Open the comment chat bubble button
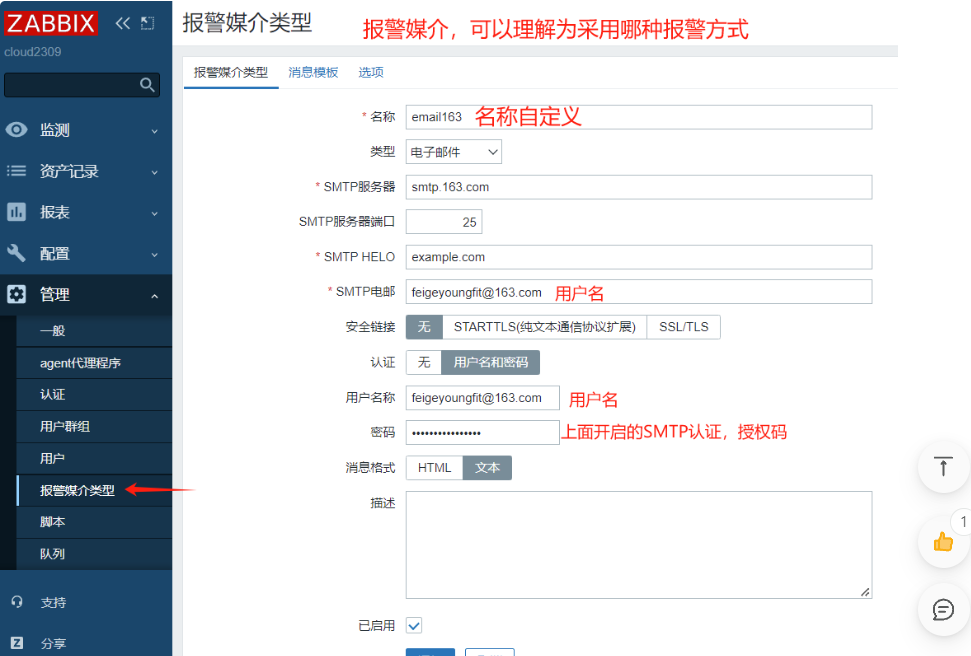This screenshot has height=656, width=971. click(x=943, y=609)
